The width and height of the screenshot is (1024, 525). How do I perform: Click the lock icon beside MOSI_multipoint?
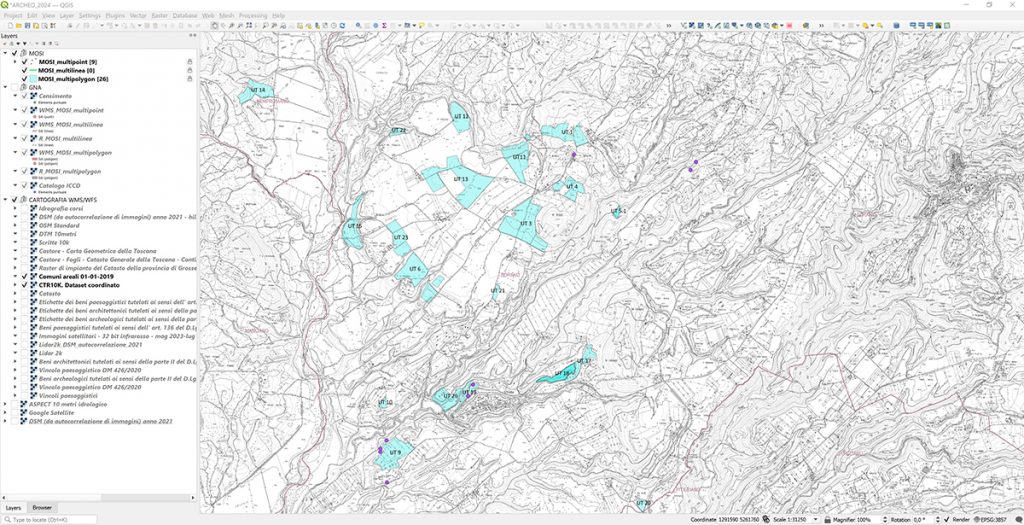coord(189,62)
